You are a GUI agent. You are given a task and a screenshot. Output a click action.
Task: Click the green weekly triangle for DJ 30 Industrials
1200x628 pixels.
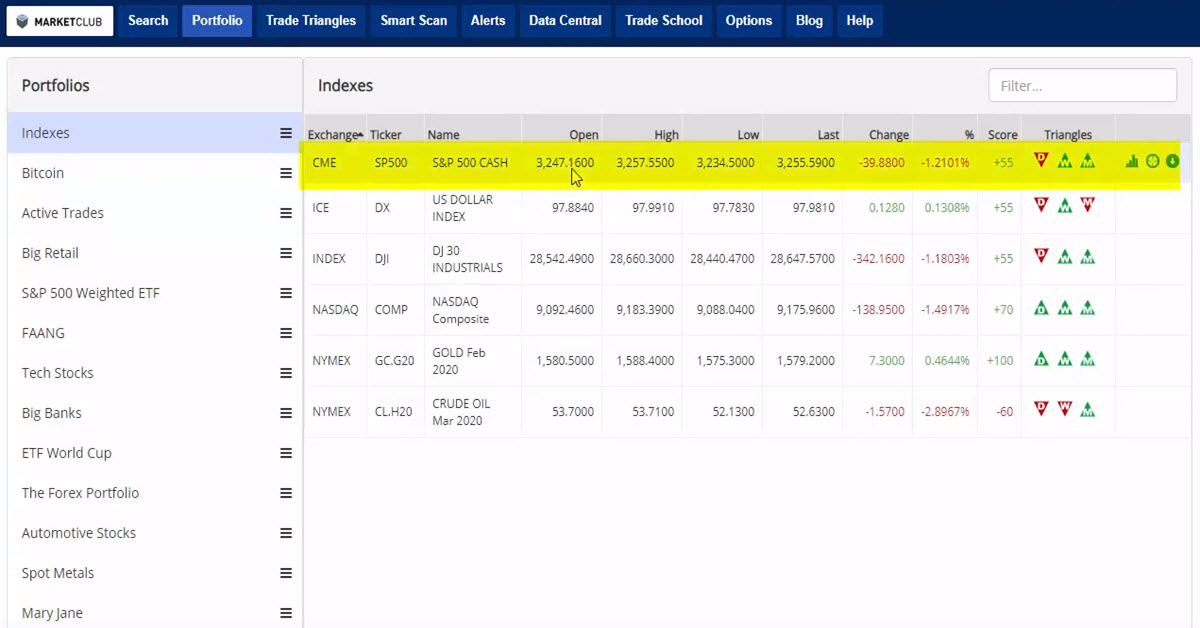click(x=1065, y=257)
